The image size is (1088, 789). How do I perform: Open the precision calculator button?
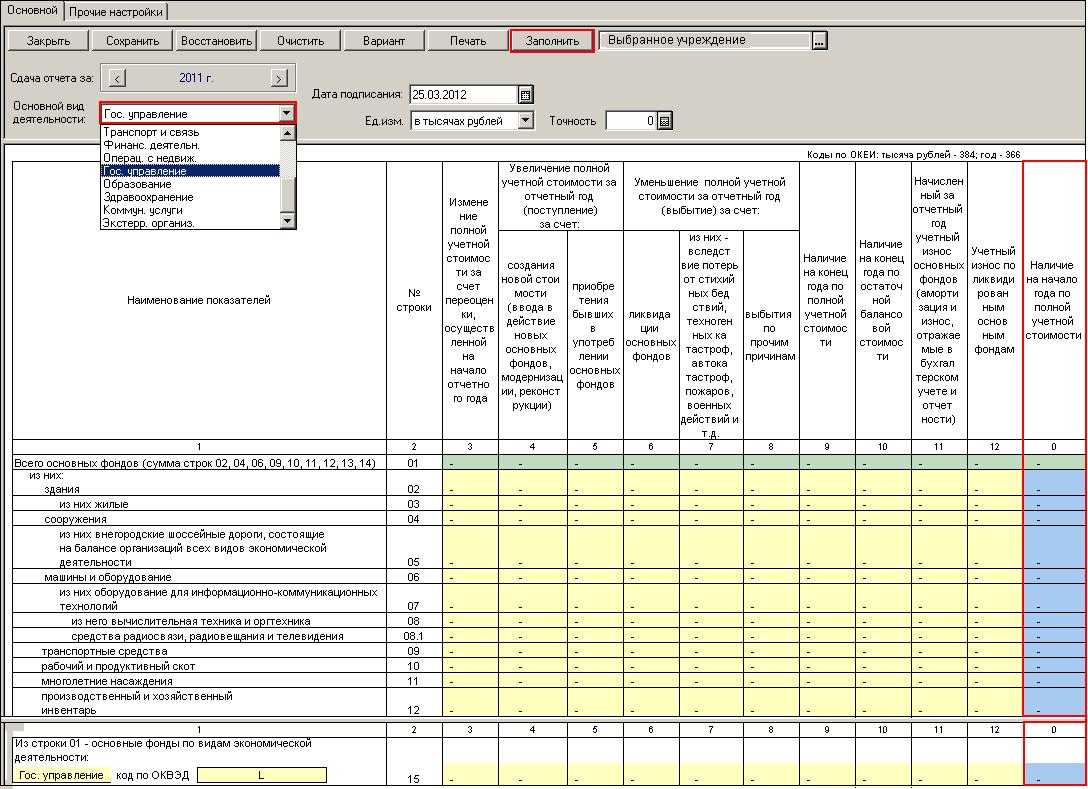pyautogui.click(x=664, y=121)
